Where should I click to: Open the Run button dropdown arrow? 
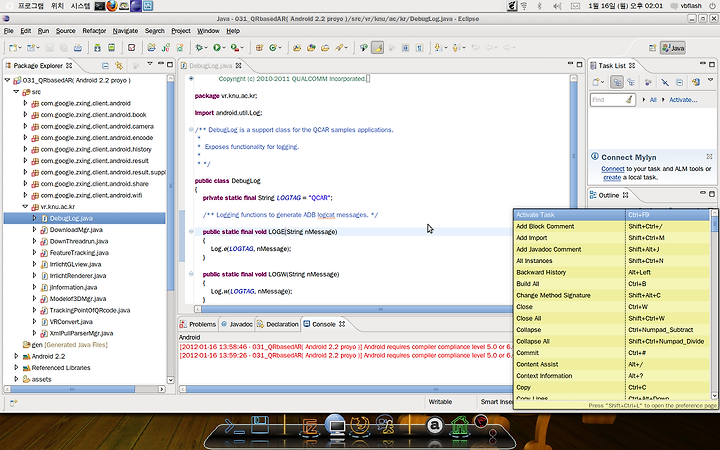tap(224, 48)
